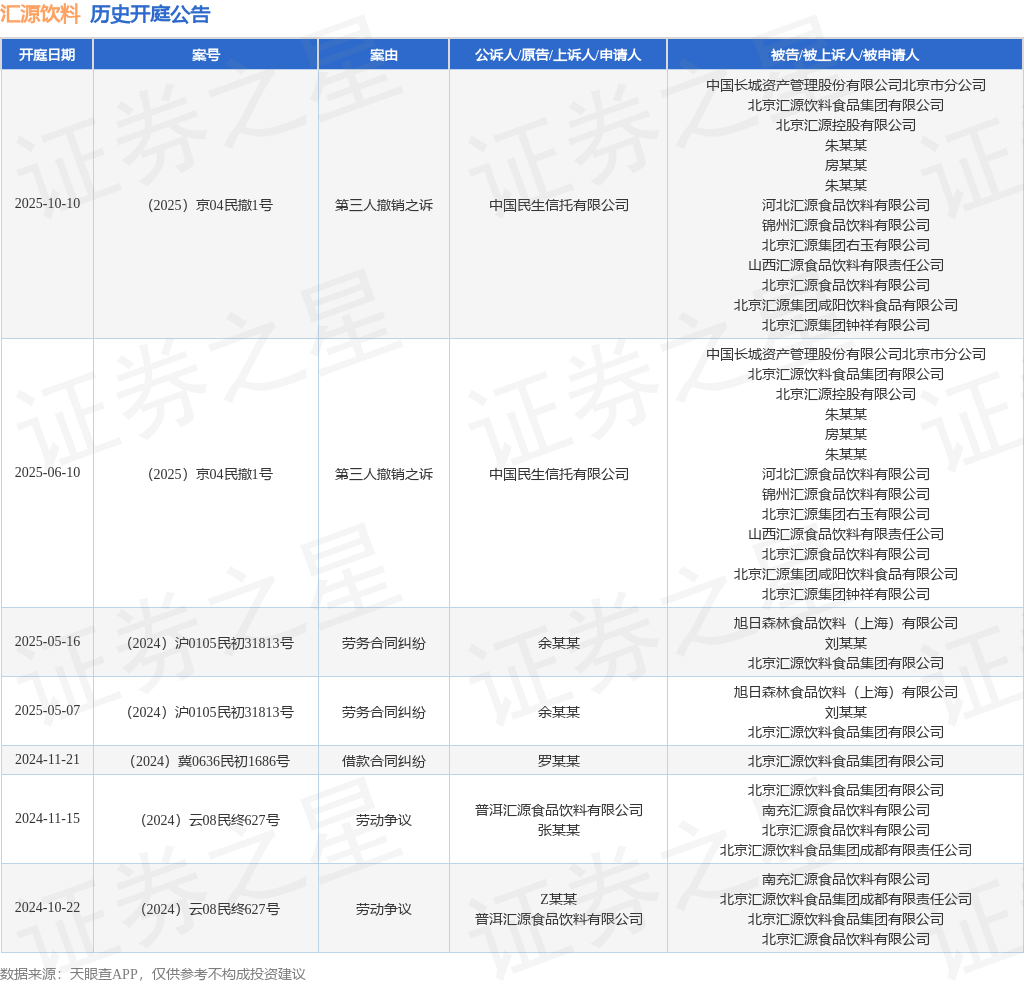The height and width of the screenshot is (983, 1024).
Task: Click 北京汇源饮料食品集团成都有限责任公司 in the 2024-10-22 row
Action: (x=846, y=899)
